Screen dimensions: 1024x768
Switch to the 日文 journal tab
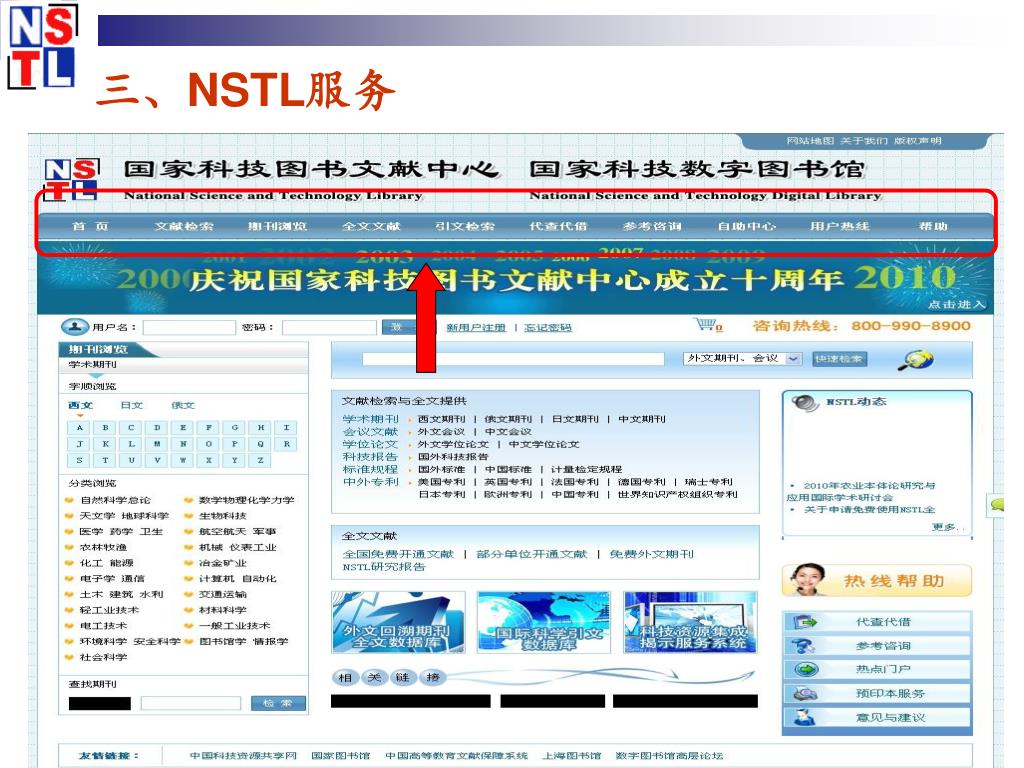click(132, 406)
